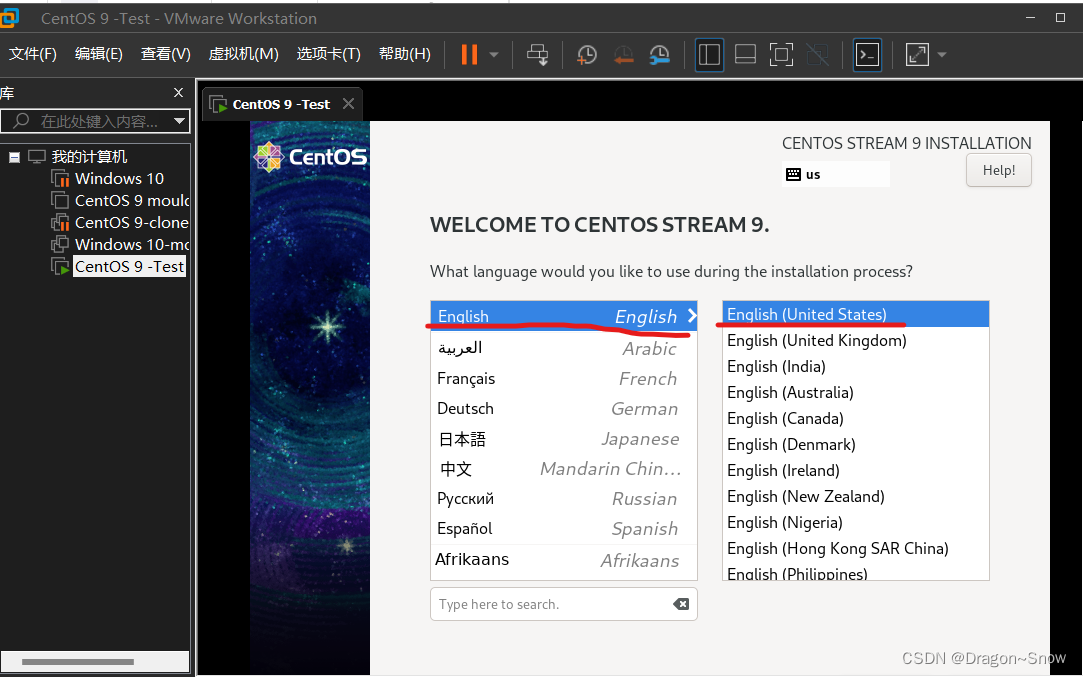Select English (Canada) locale
Screen dimensions: 1083x677
[856, 419]
